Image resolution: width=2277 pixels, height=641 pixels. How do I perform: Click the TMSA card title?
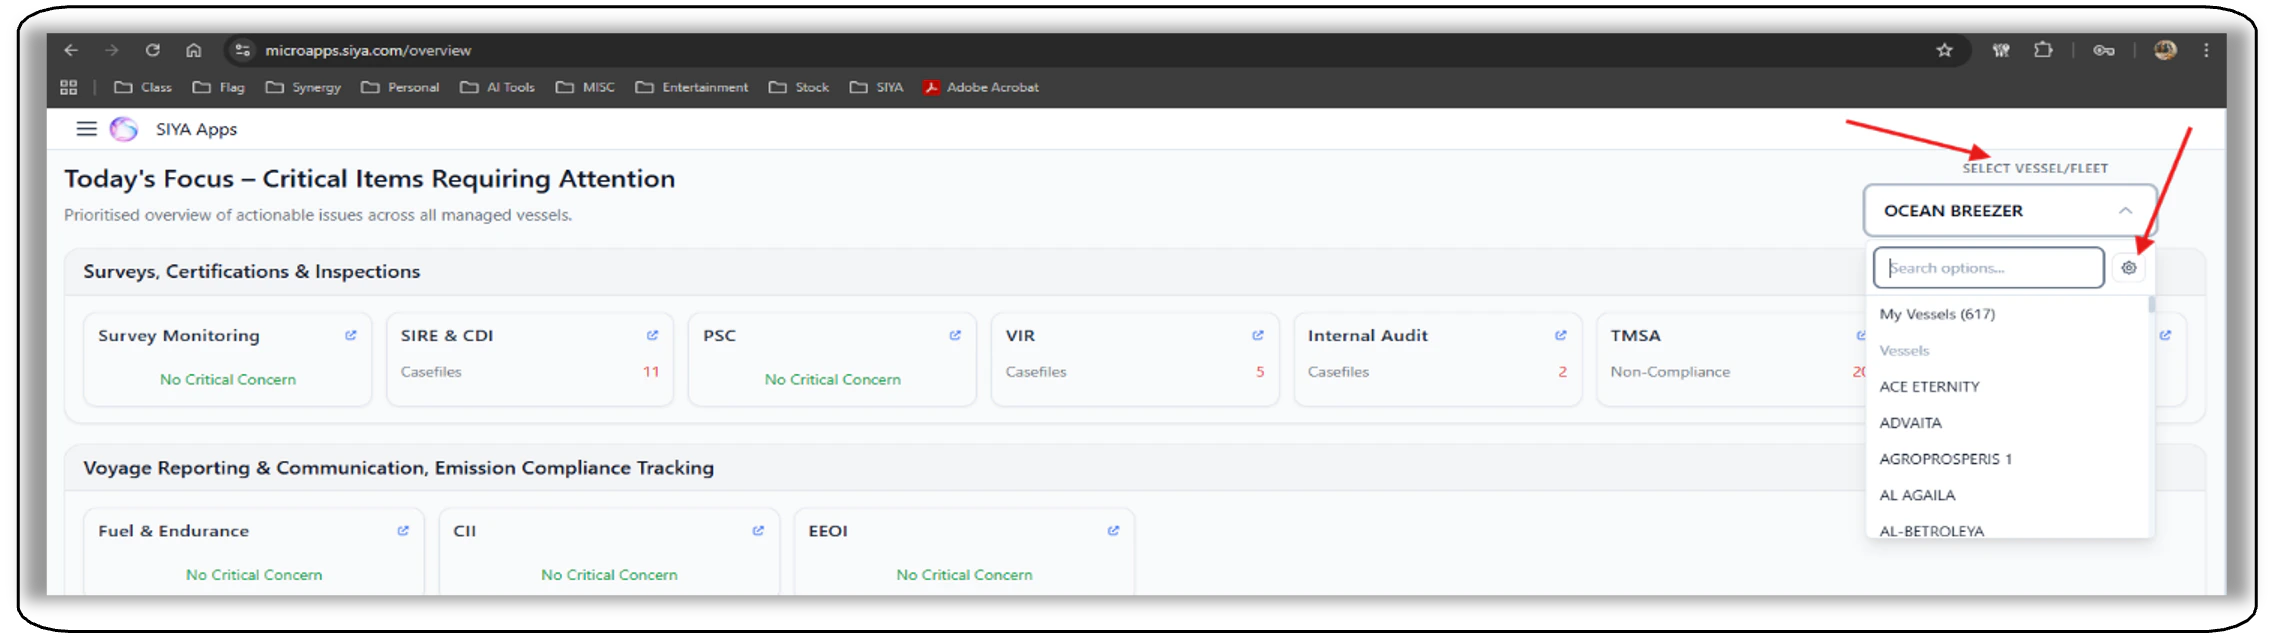coord(1635,336)
